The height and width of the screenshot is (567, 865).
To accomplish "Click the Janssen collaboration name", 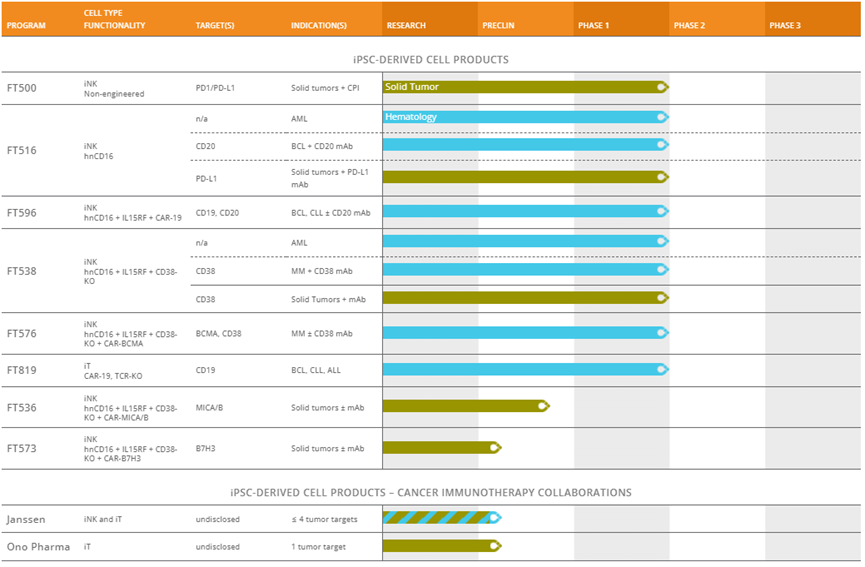I will click(26, 520).
